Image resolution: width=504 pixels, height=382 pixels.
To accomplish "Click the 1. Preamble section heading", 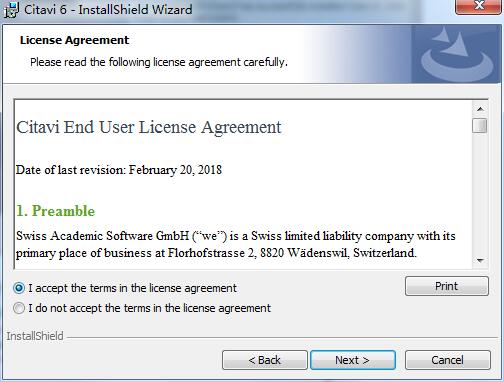I will [x=56, y=211].
